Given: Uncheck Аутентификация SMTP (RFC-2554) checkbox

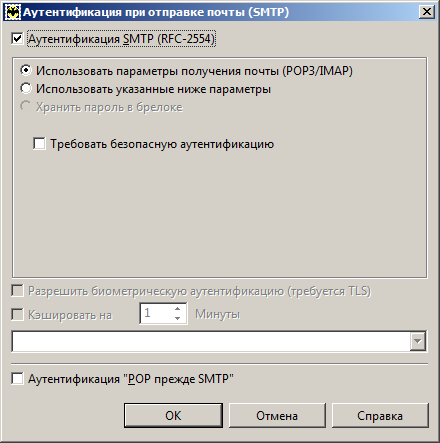Looking at the screenshot, I should point(17,39).
